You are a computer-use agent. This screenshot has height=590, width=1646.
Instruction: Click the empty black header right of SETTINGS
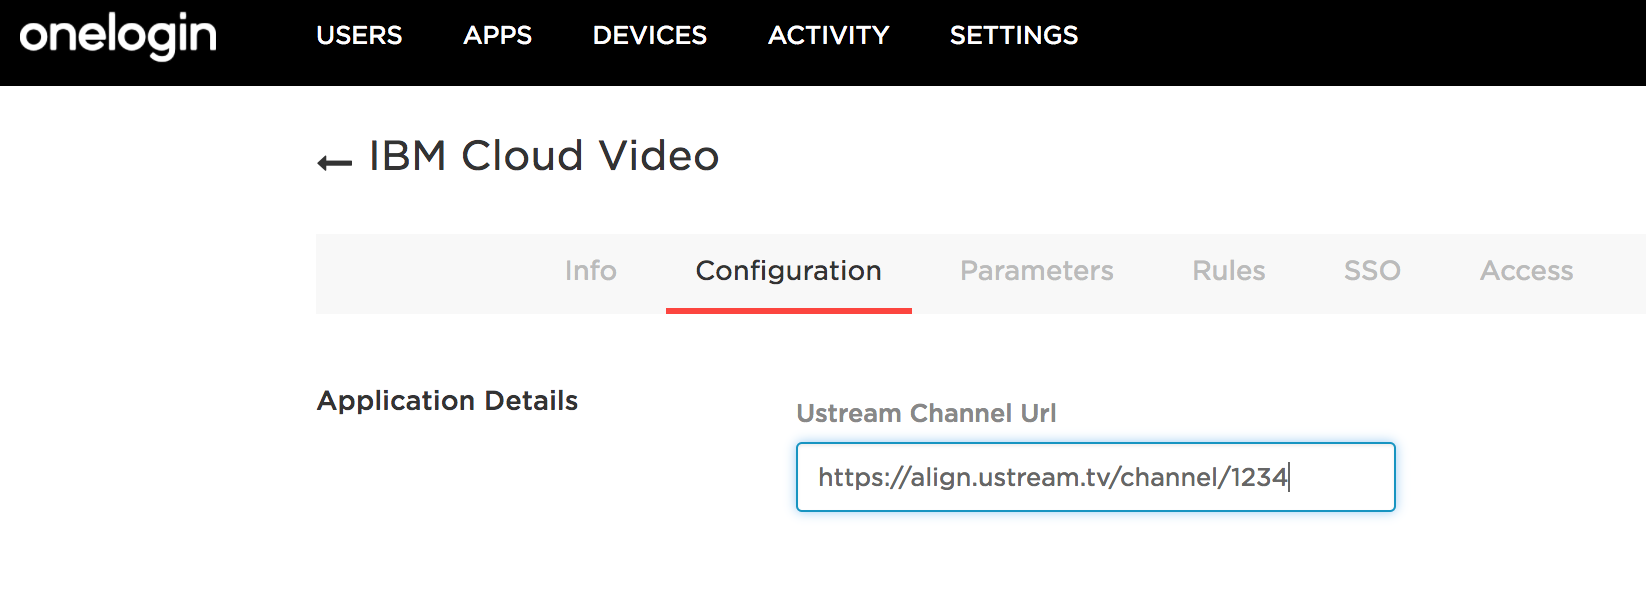coord(1360,42)
